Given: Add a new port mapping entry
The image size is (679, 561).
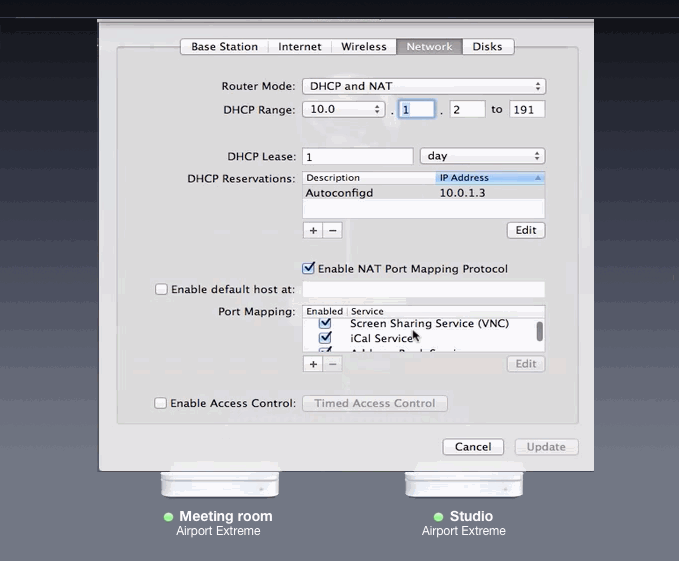Looking at the screenshot, I should [x=313, y=364].
